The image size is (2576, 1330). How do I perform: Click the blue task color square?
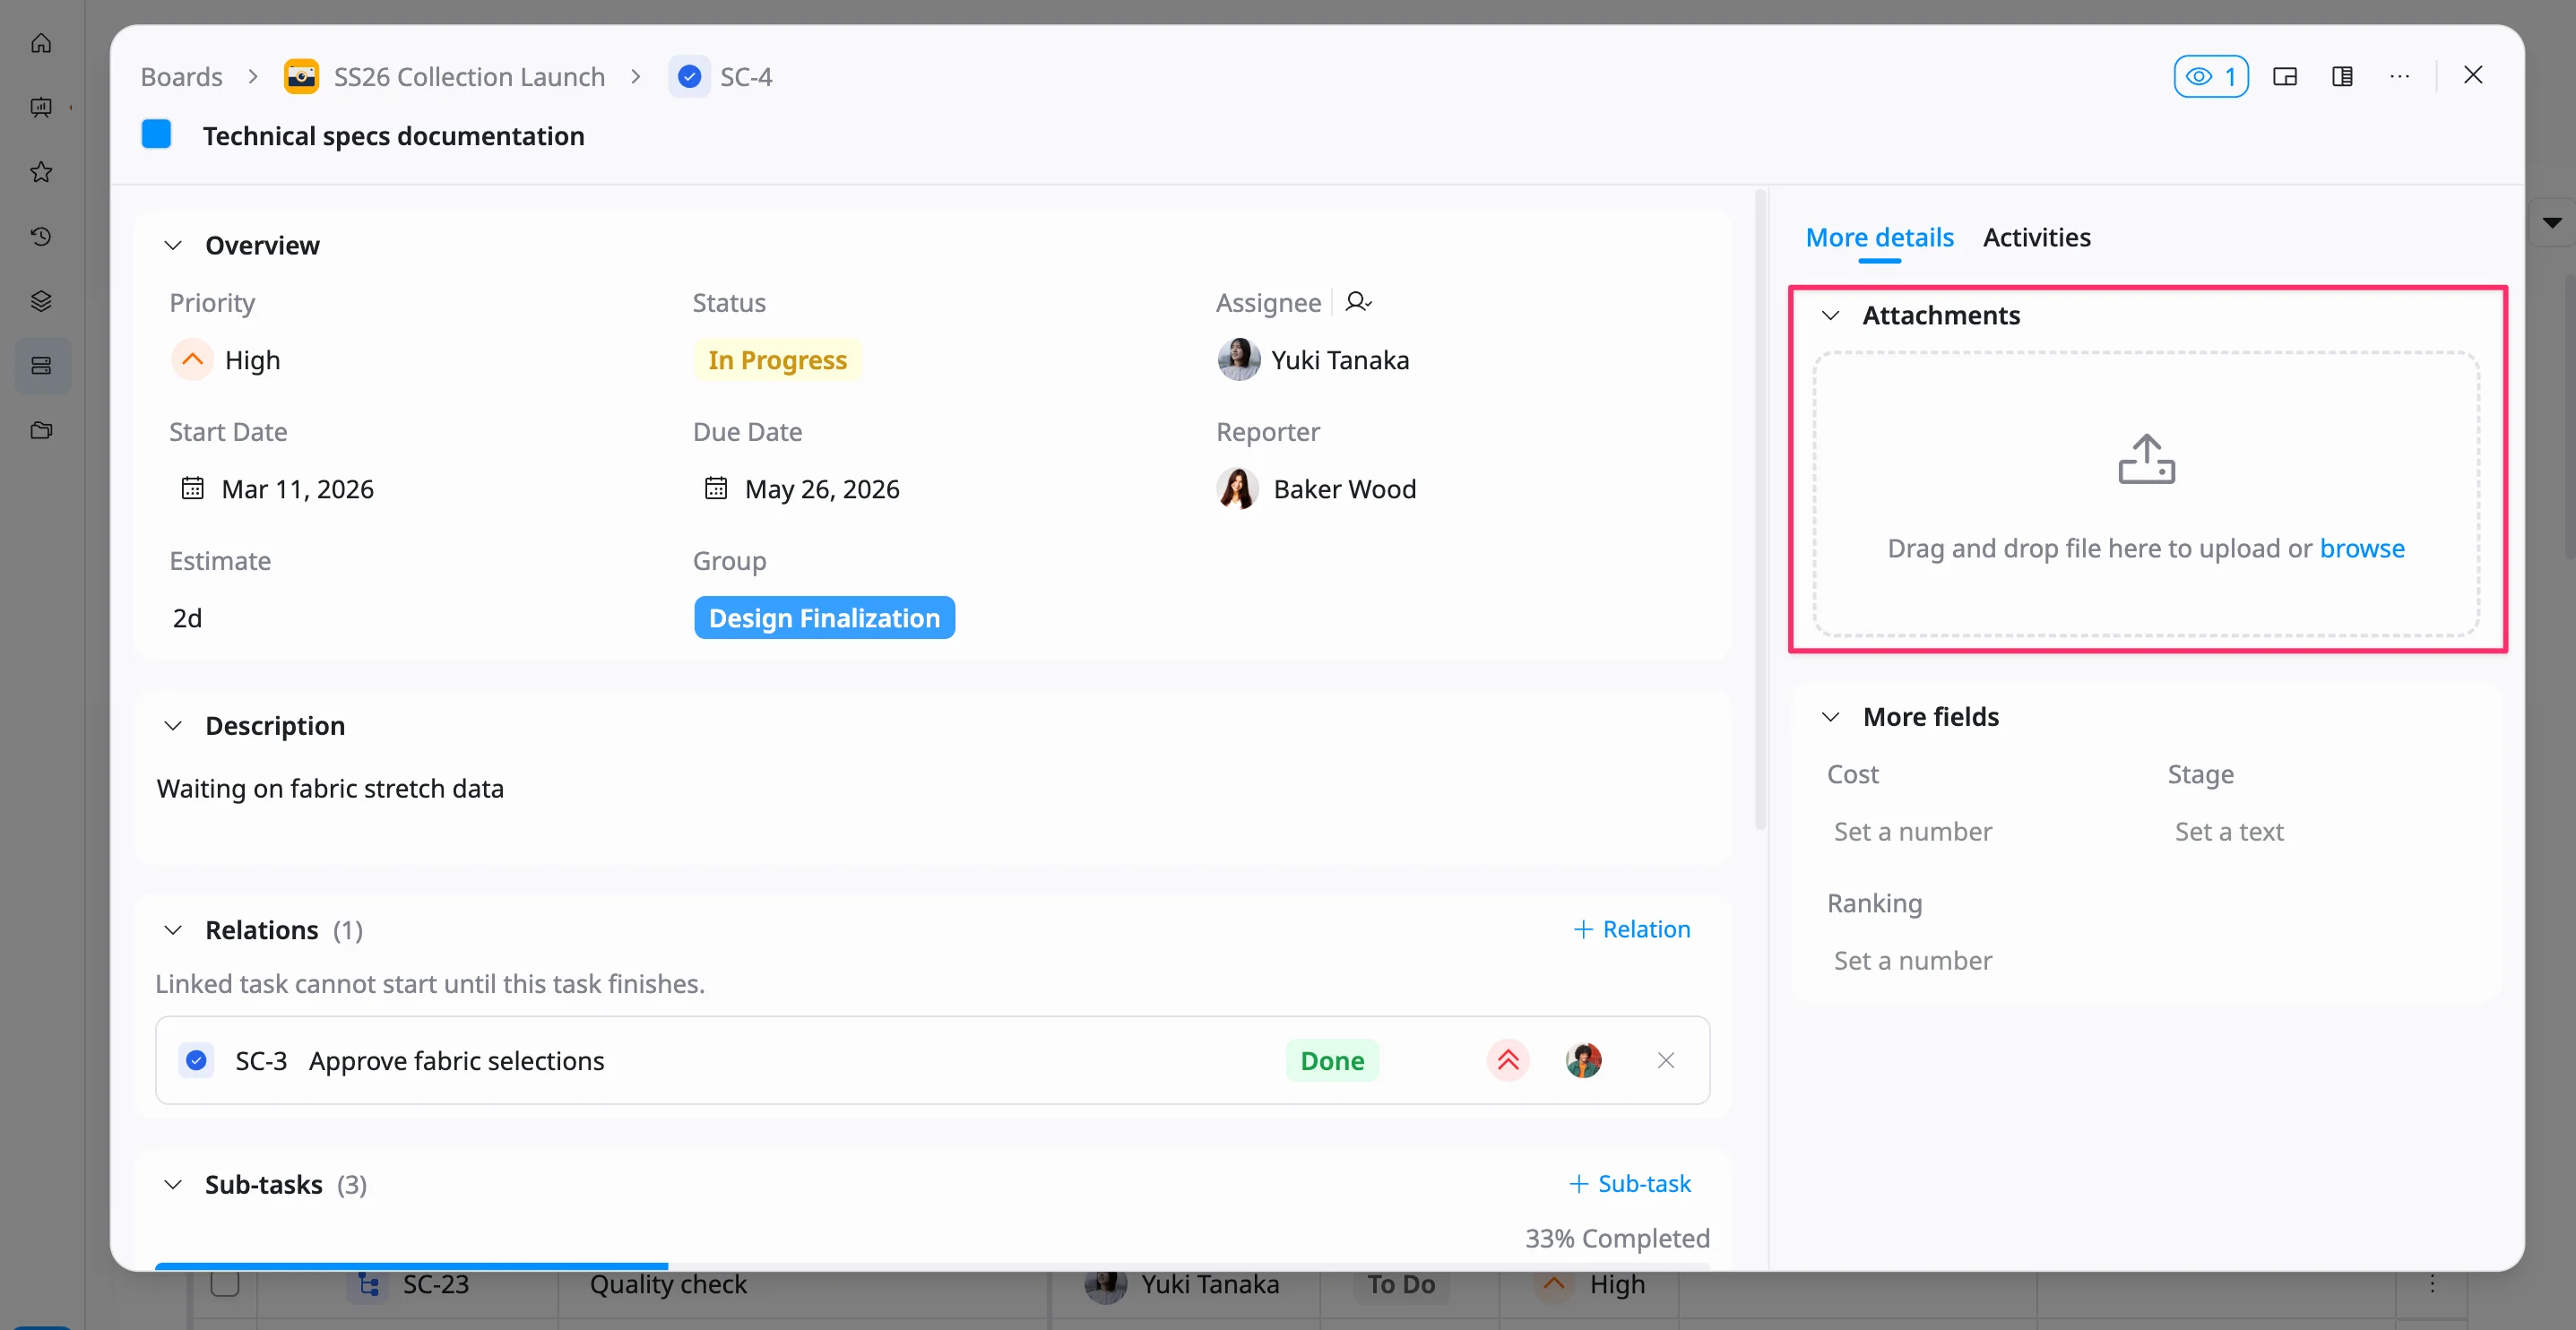click(x=156, y=134)
